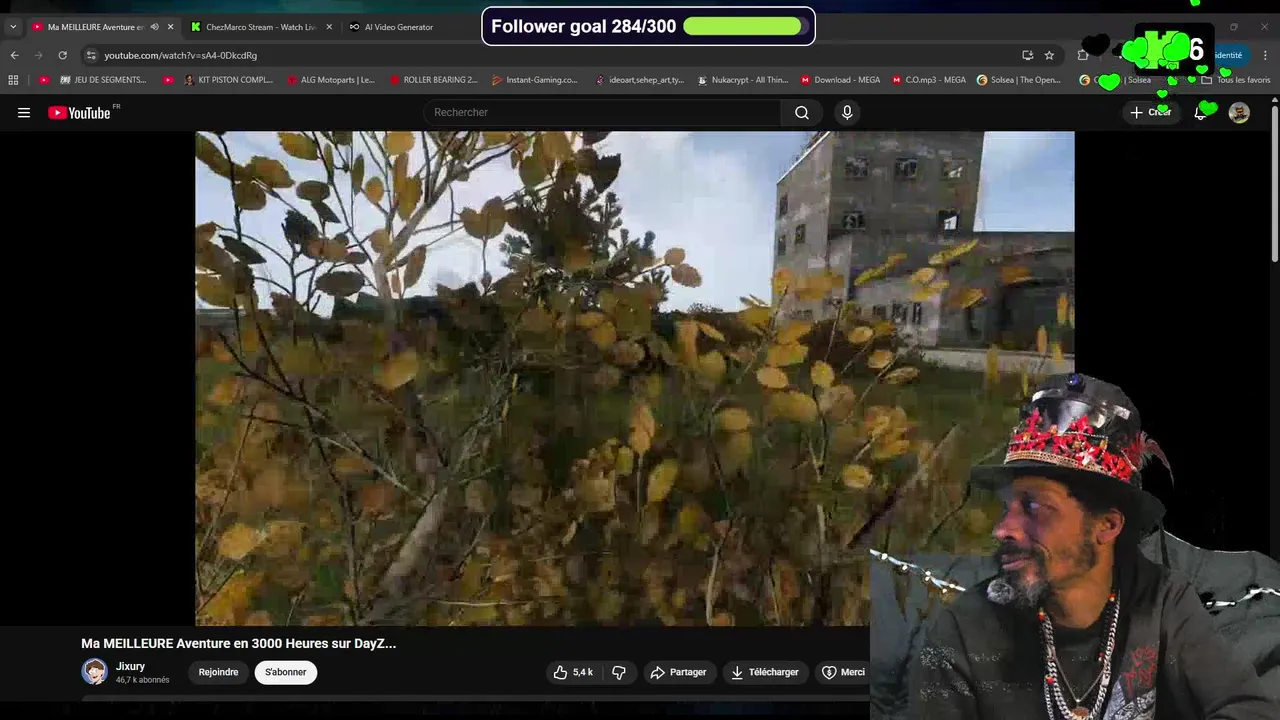Image resolution: width=1280 pixels, height=720 pixels.
Task: Switch to the AI Video Generator tab
Action: 399,27
